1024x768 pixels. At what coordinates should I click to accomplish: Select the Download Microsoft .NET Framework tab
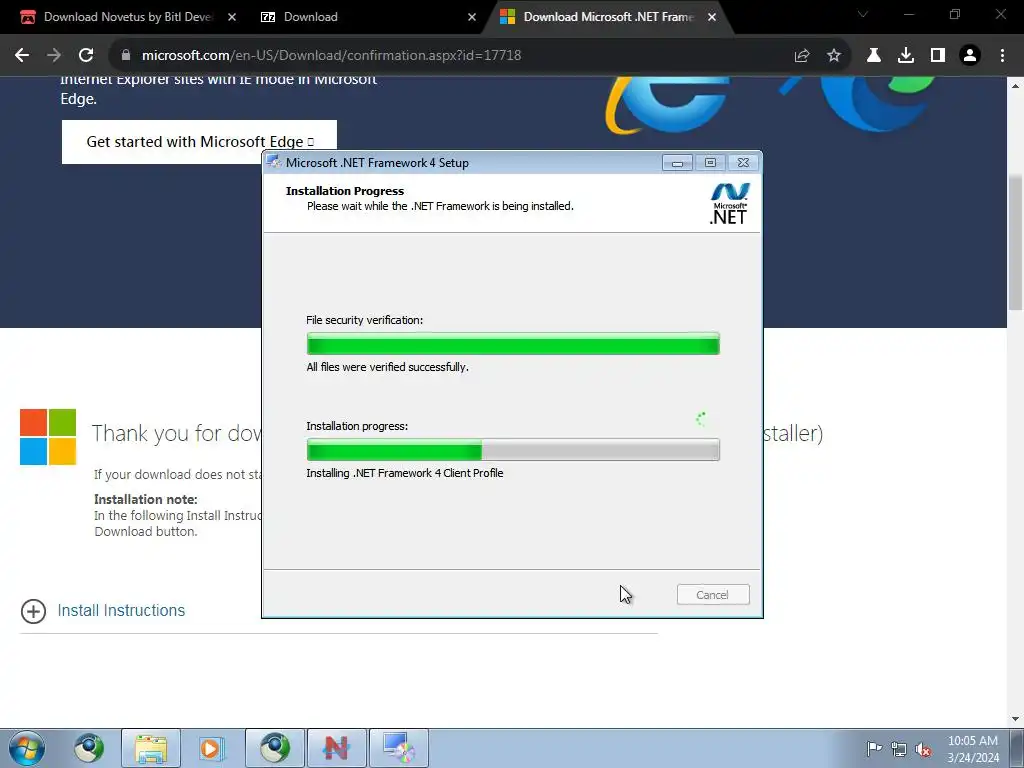(607, 17)
